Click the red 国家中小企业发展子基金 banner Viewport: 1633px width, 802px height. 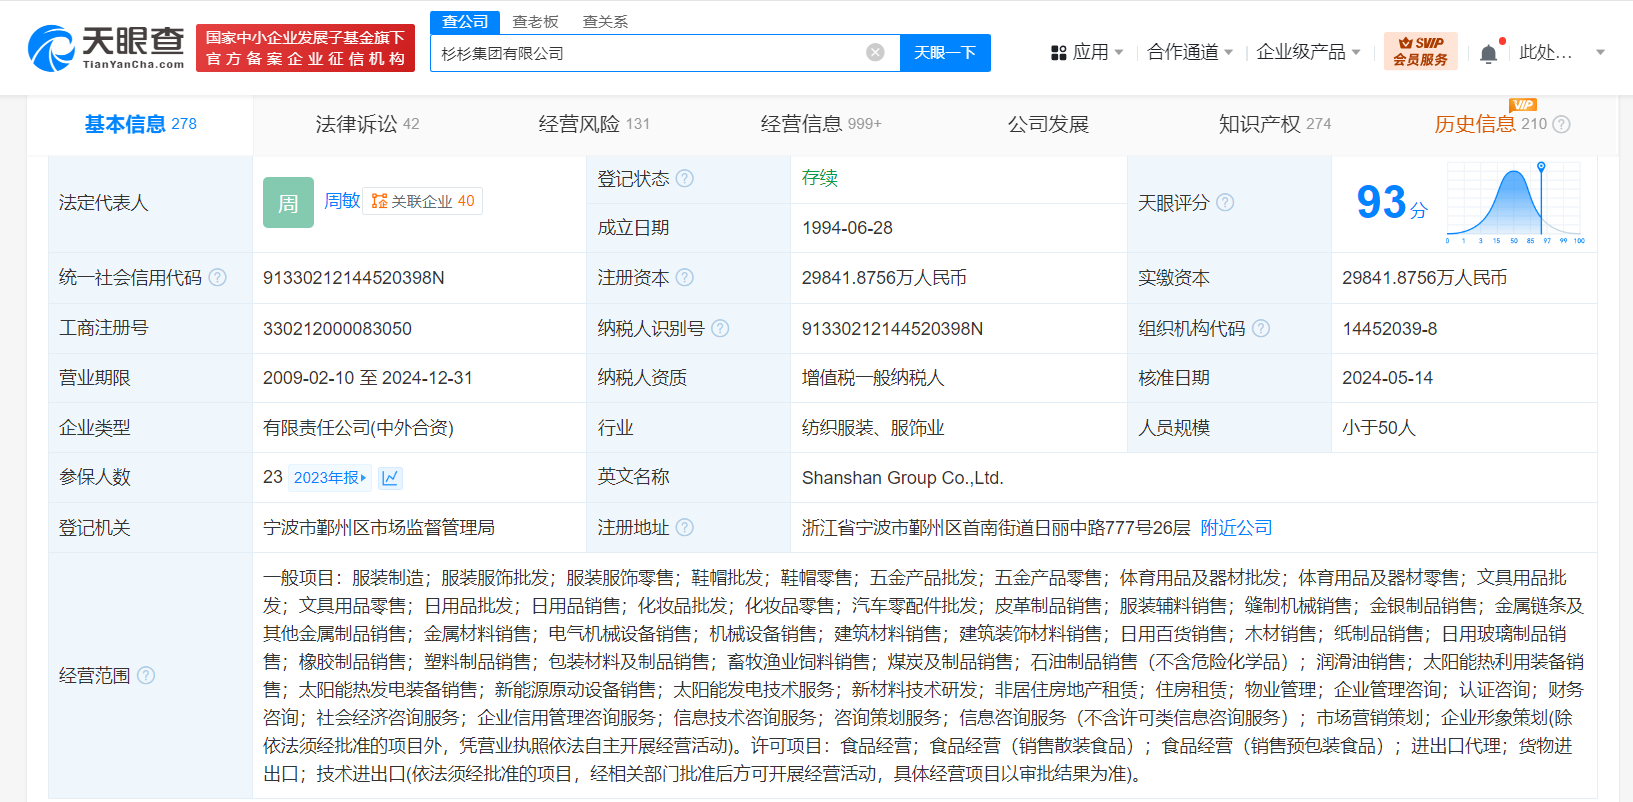[x=305, y=48]
